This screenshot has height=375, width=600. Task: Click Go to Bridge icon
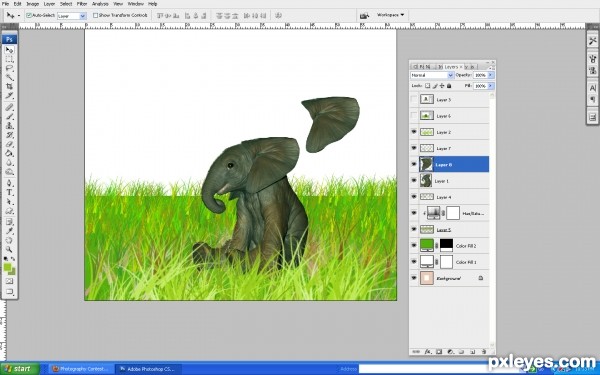point(364,15)
